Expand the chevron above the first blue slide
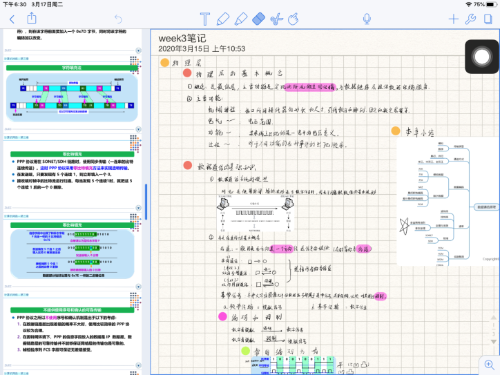Viewport: 500px width, 375px height. (138, 50)
